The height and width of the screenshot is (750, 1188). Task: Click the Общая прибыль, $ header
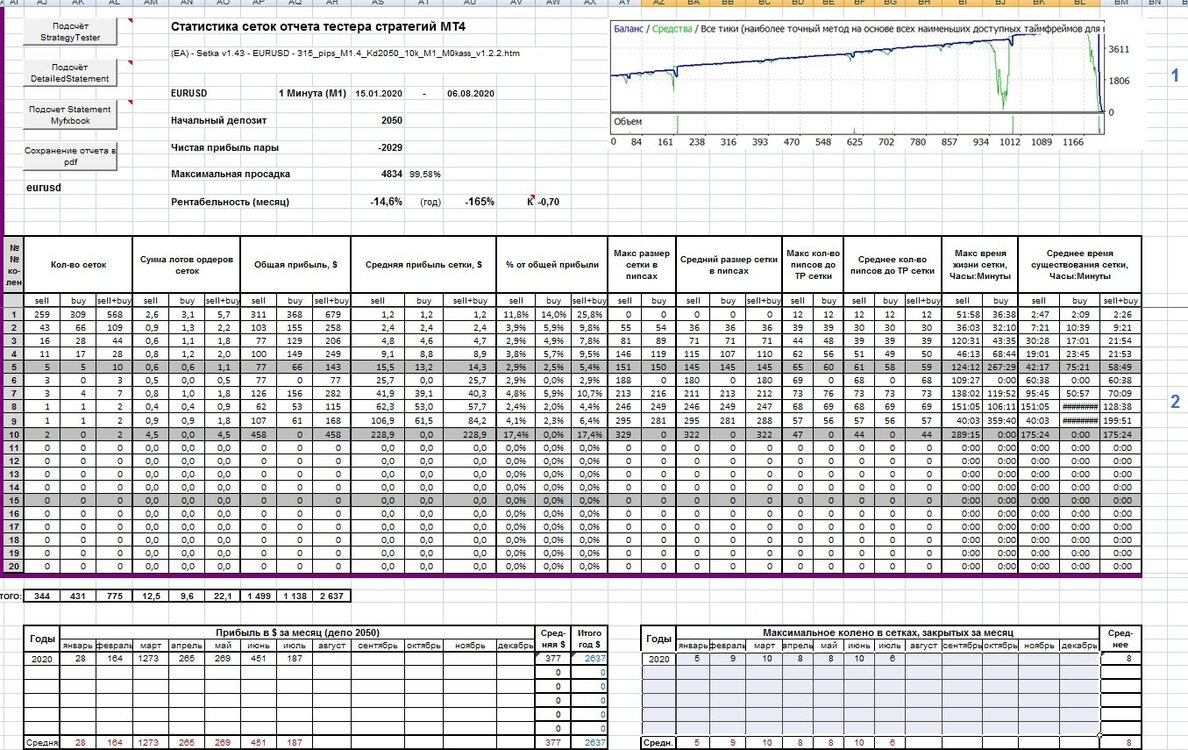point(295,264)
